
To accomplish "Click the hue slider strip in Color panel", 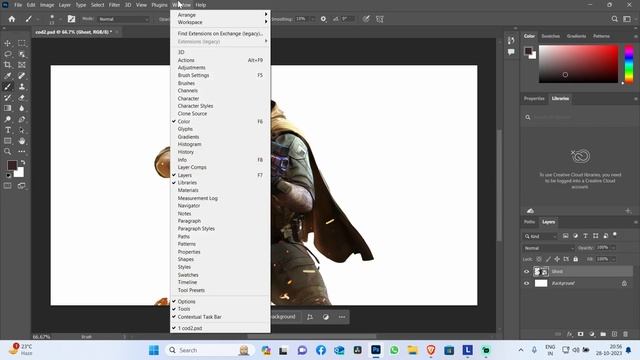I will click(x=629, y=64).
